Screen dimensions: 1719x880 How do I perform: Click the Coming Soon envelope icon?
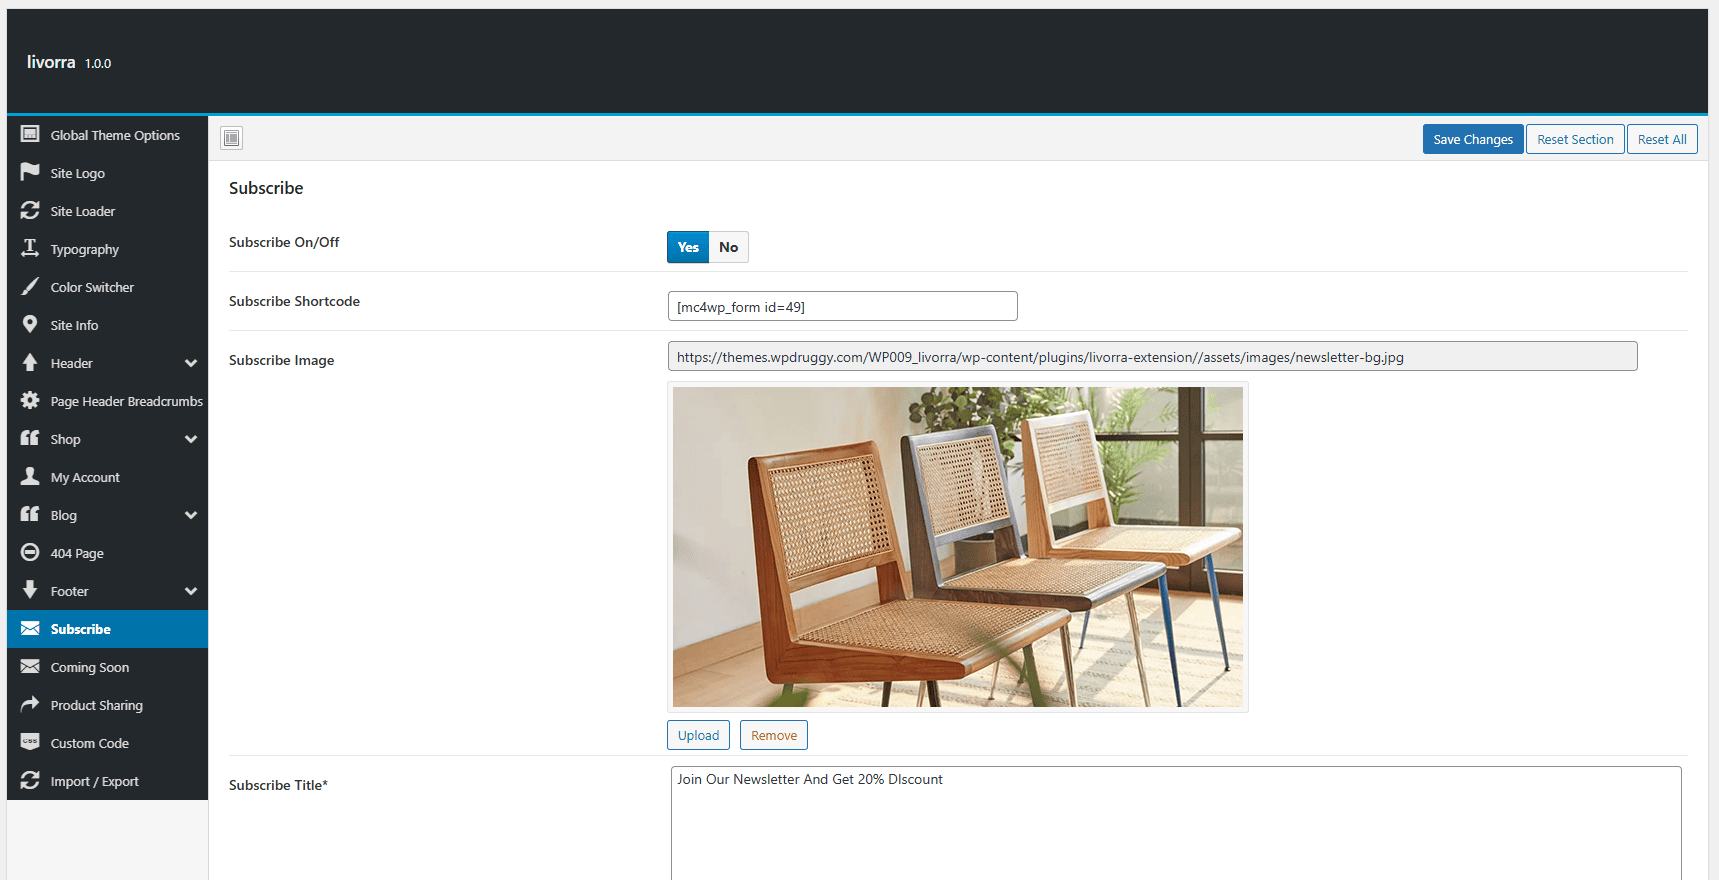30,666
